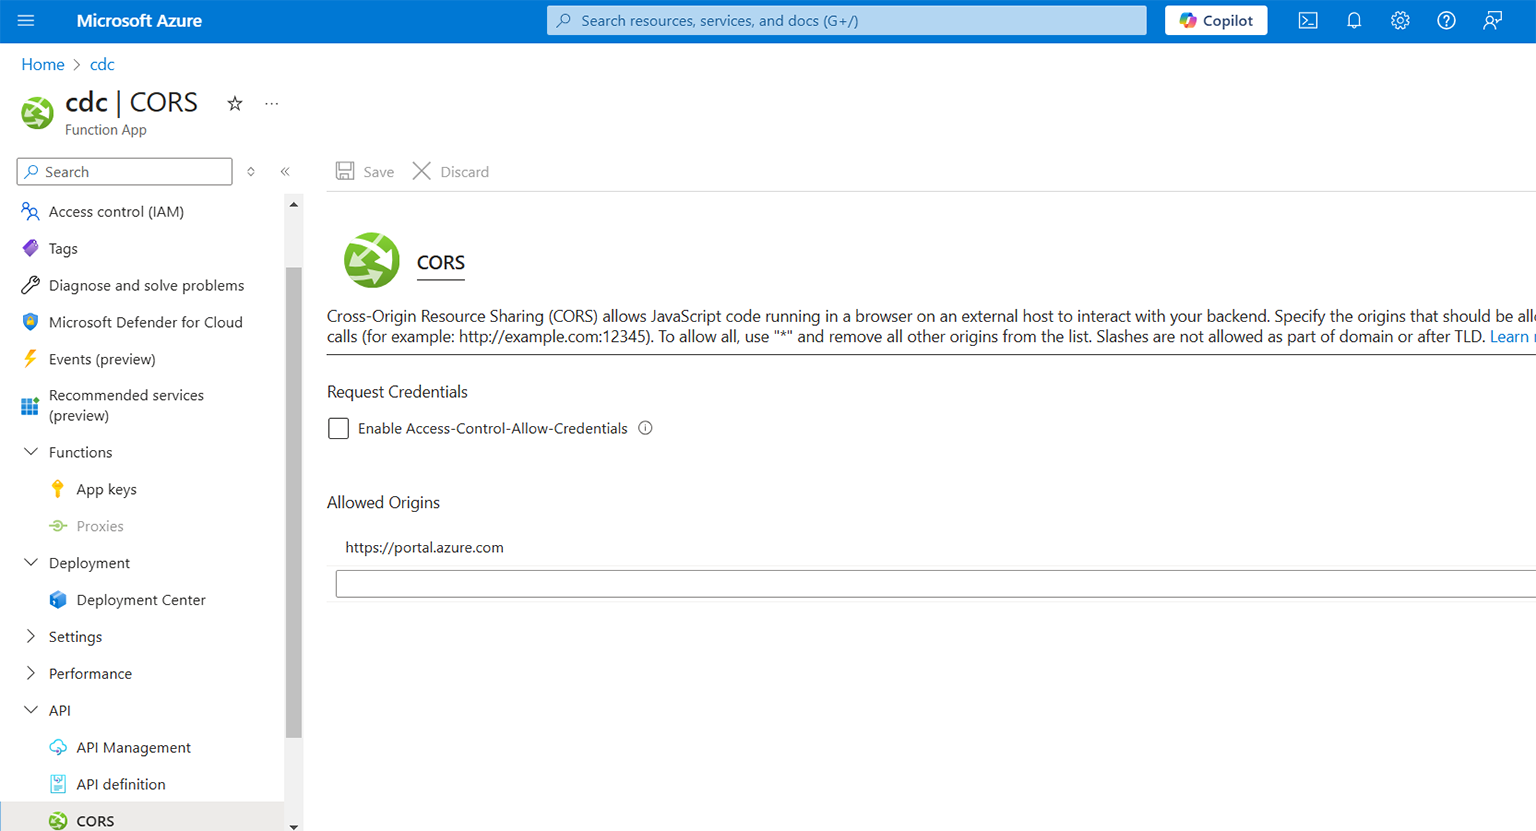The width and height of the screenshot is (1536, 831).
Task: Focus the global search resources box
Action: click(846, 20)
